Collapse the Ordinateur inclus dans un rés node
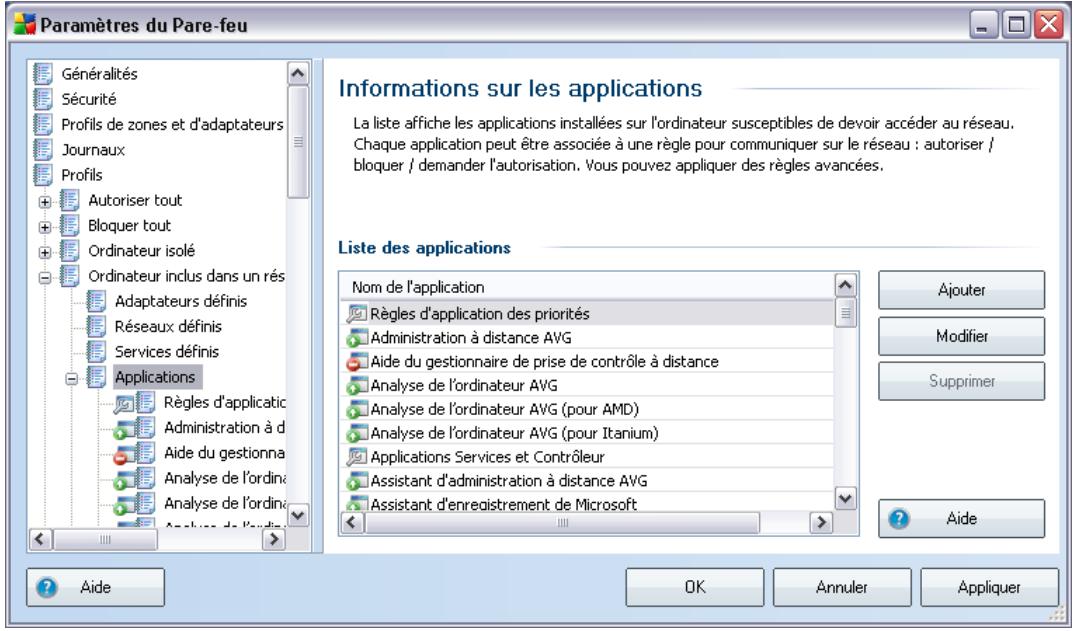 click(x=44, y=278)
